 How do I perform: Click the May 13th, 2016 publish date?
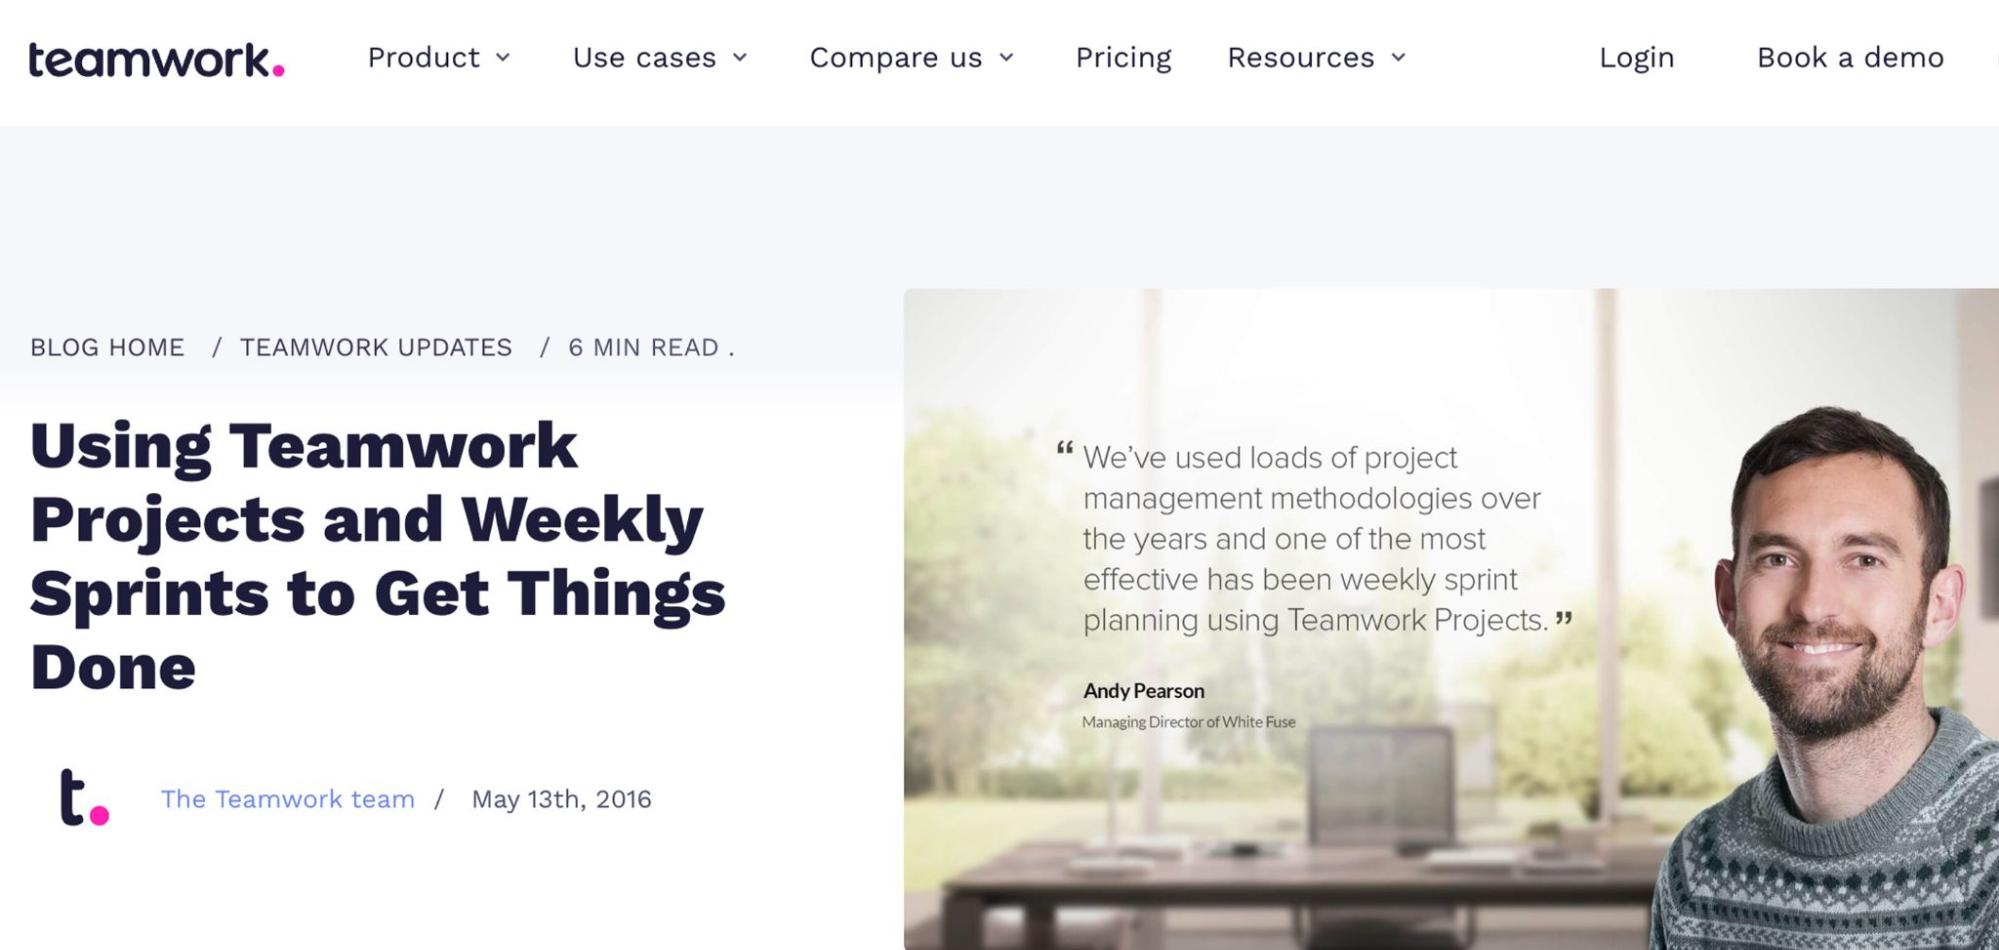click(562, 799)
